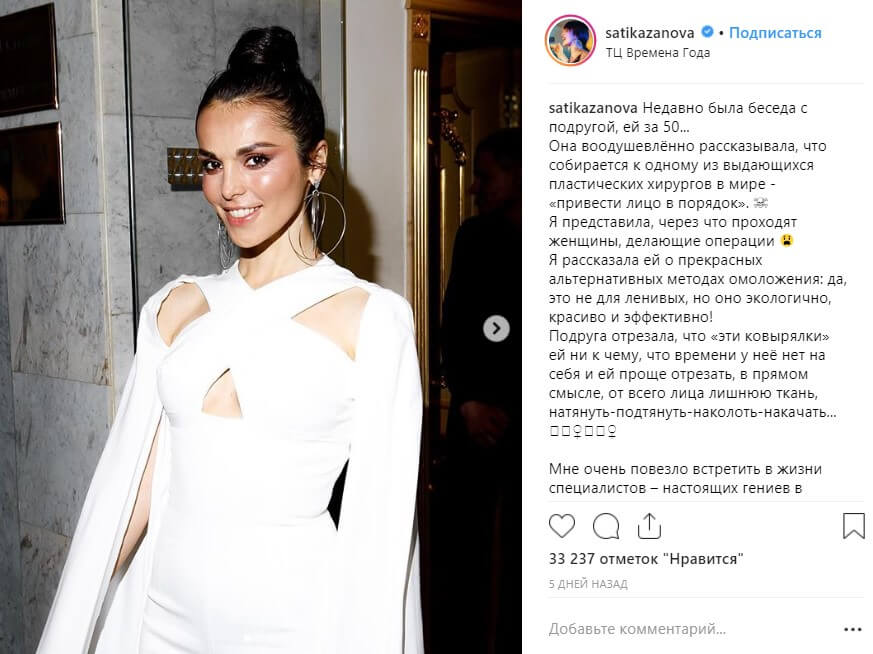Image resolution: width=873 pixels, height=654 pixels.
Task: Open comments via speech bubble icon
Action: (x=606, y=526)
